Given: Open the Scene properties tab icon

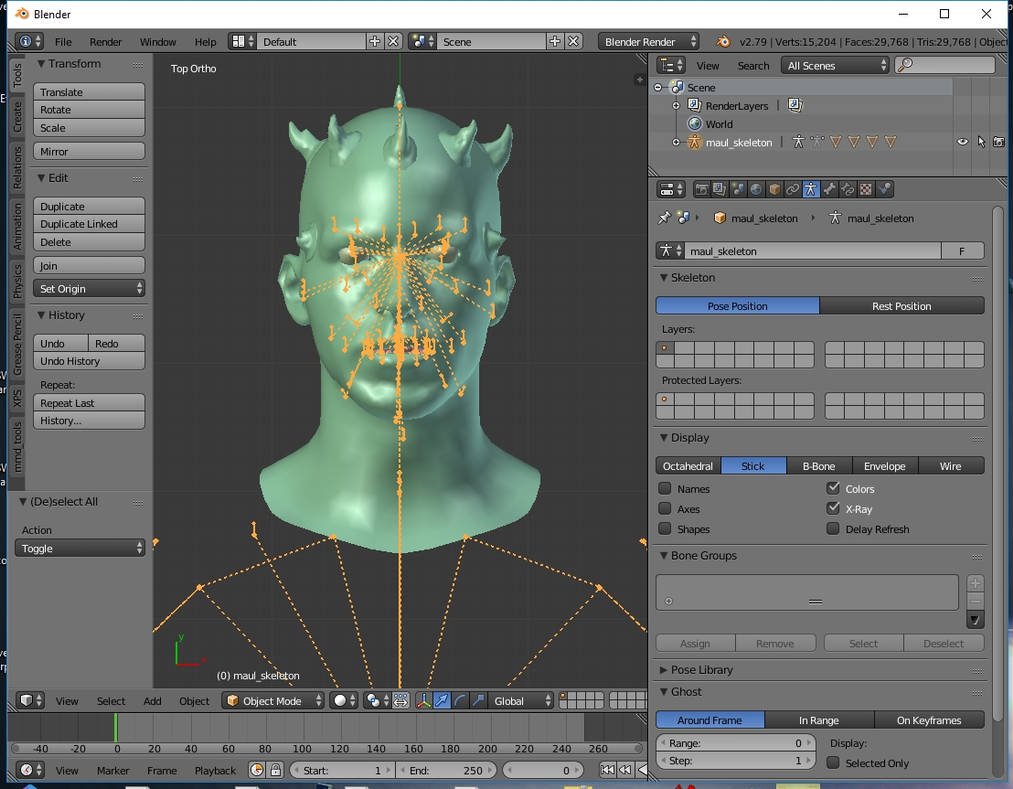Looking at the screenshot, I should point(738,189).
